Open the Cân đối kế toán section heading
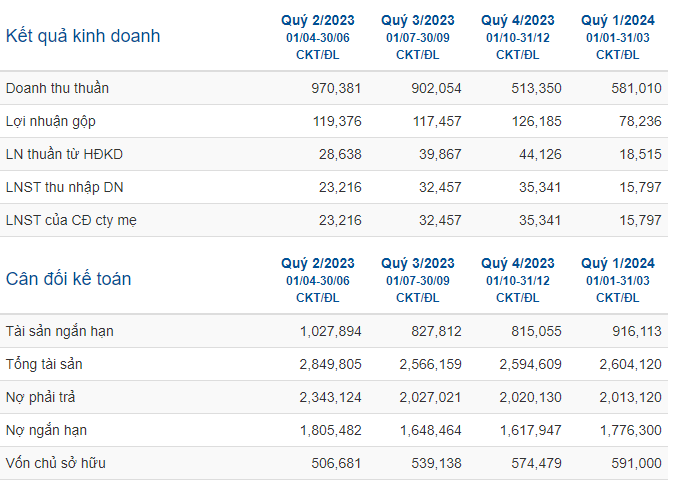 68,279
